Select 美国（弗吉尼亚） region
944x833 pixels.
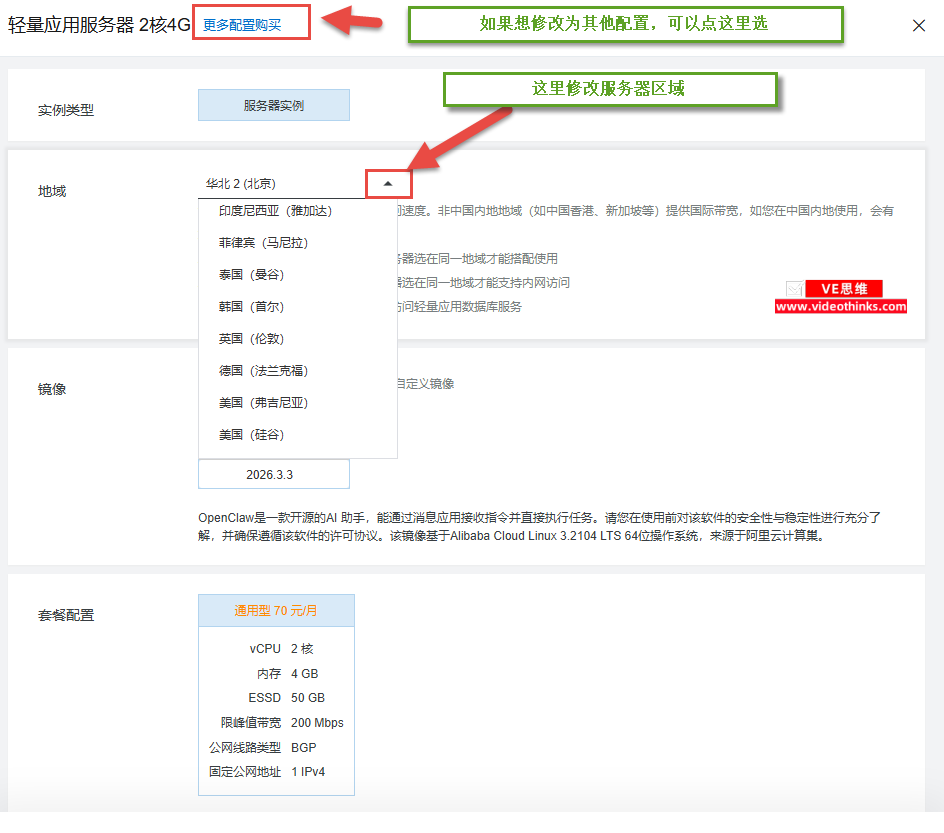(263, 403)
